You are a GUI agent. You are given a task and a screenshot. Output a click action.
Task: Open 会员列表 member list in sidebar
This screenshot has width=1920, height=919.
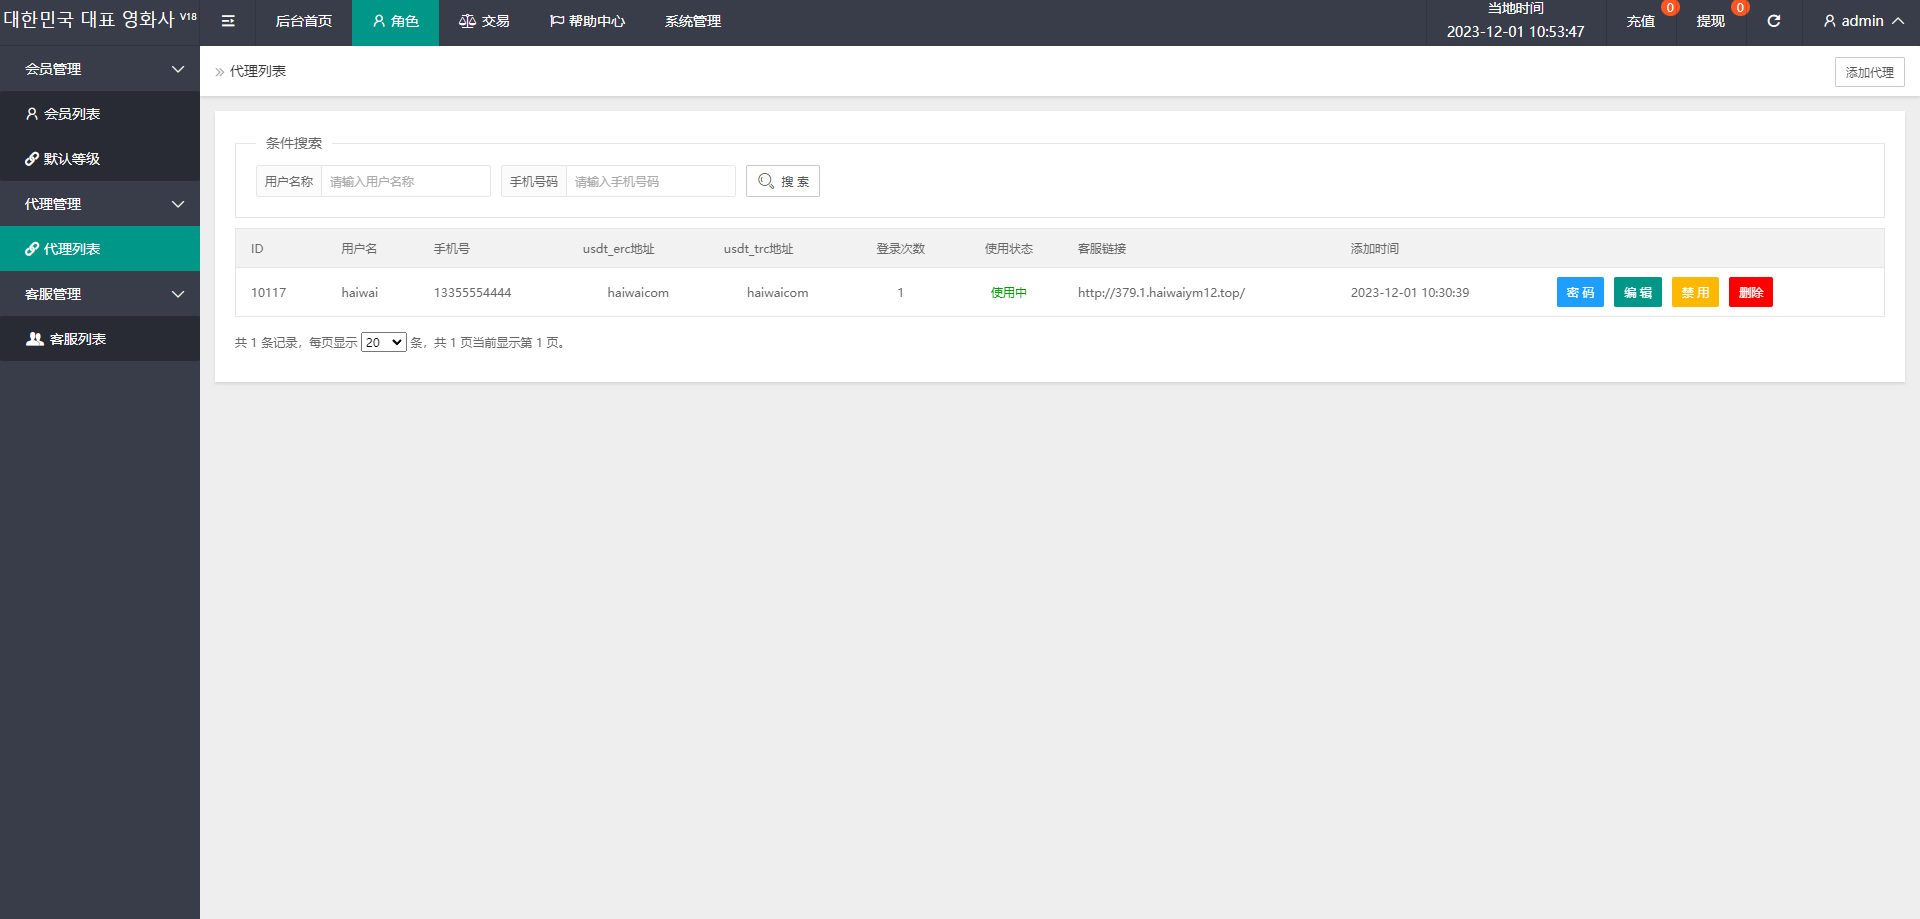[x=72, y=114]
